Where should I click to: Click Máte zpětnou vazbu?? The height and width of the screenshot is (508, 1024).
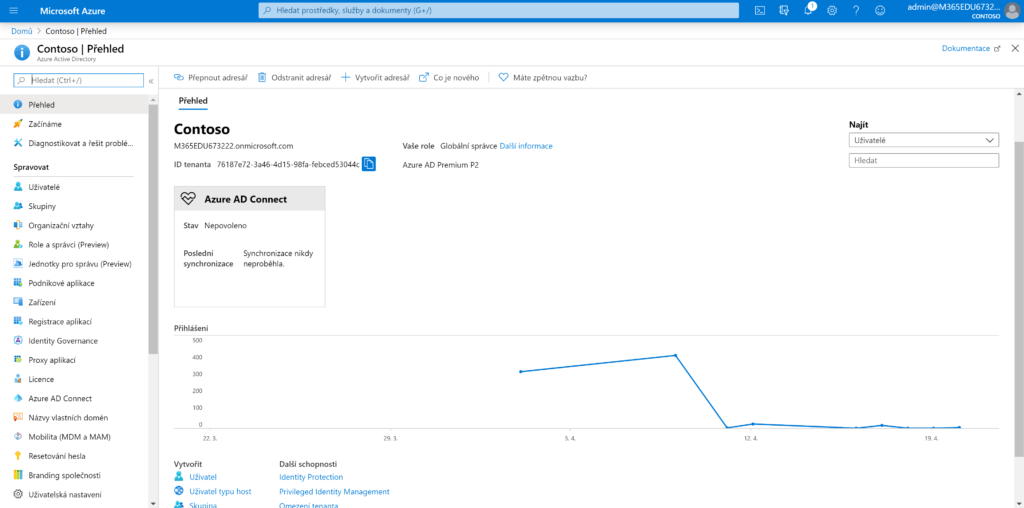pos(543,77)
